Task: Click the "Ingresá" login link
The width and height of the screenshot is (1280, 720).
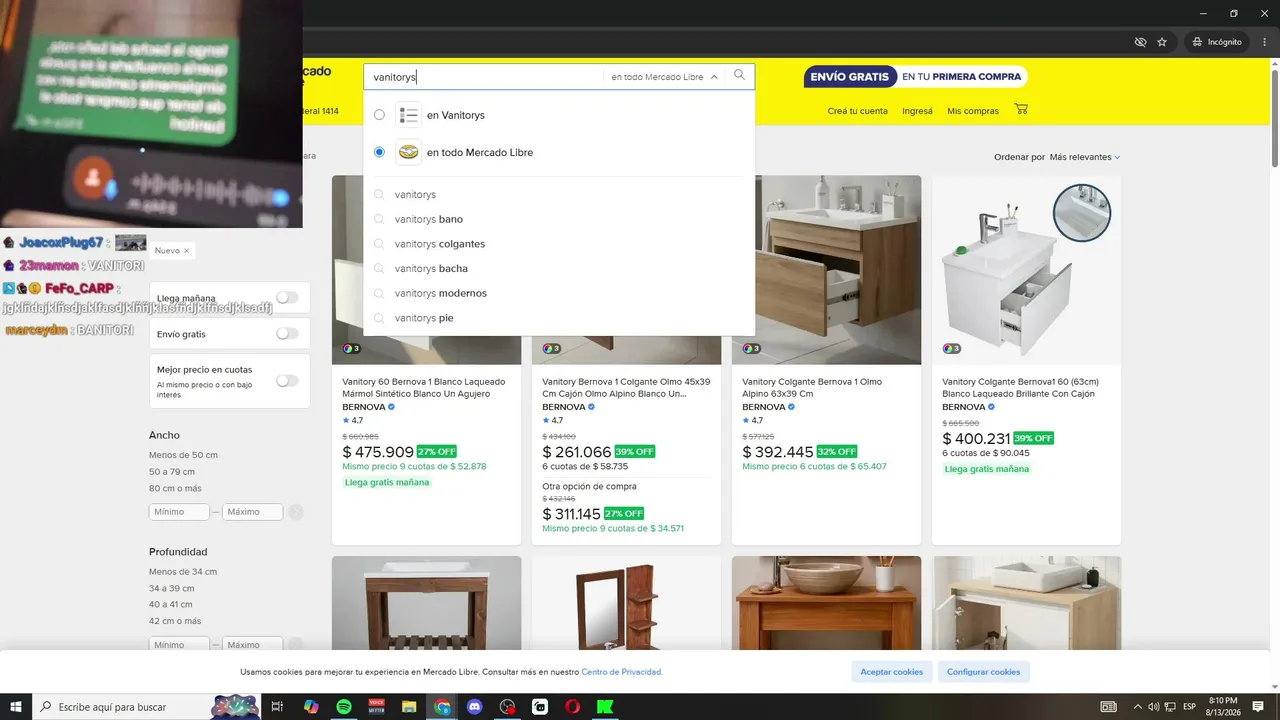Action: (x=917, y=111)
